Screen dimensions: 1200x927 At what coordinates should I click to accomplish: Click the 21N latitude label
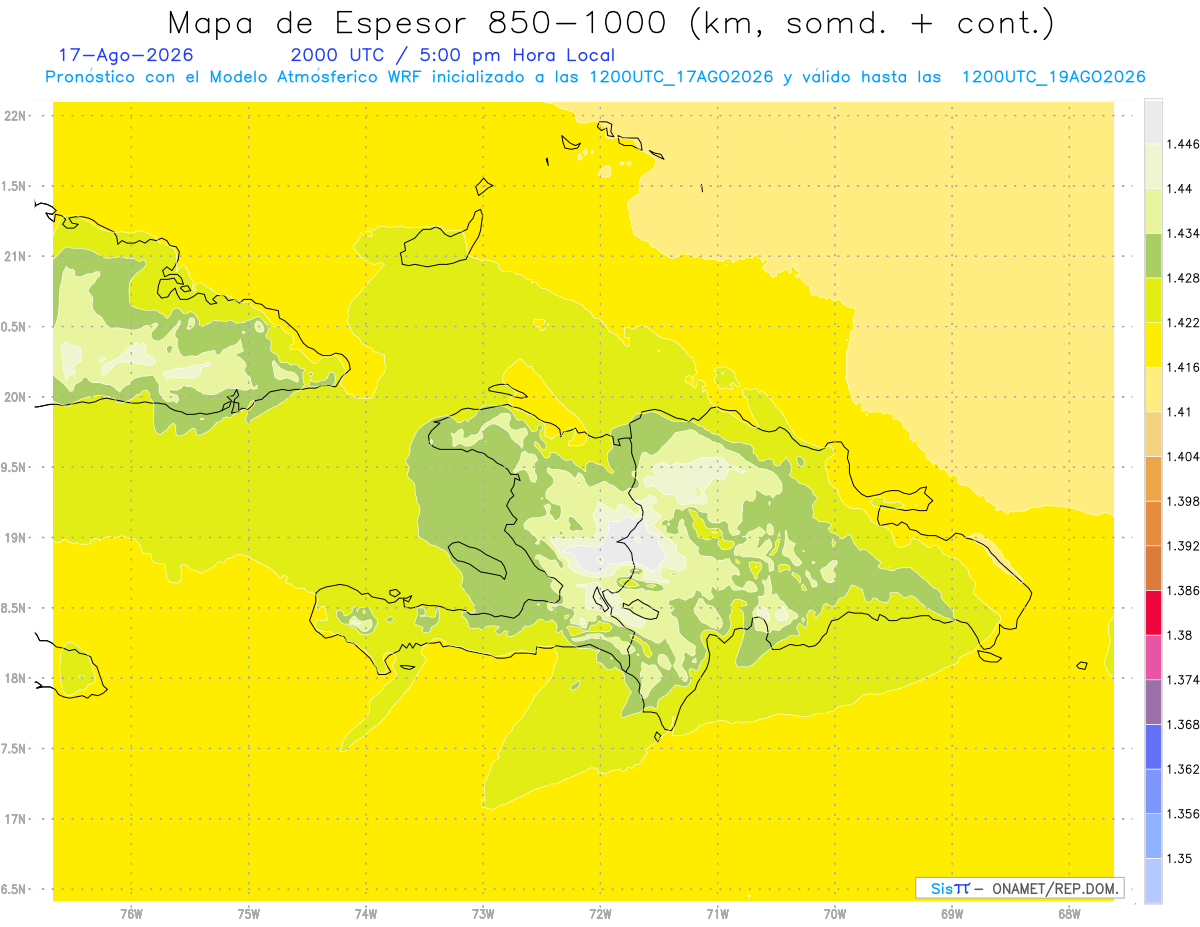point(17,256)
